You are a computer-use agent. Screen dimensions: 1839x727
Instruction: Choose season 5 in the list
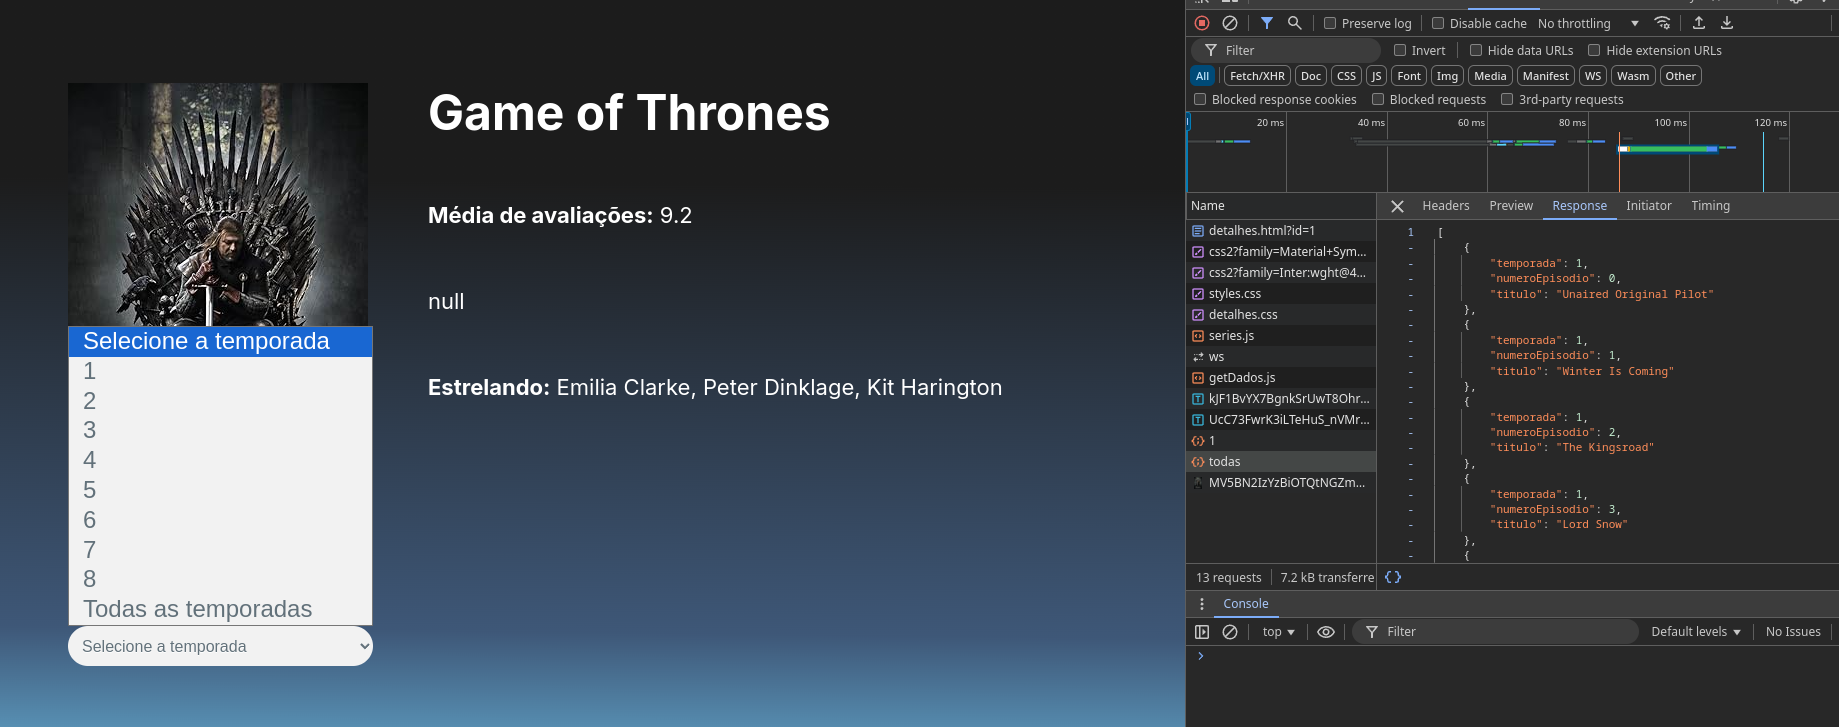click(x=220, y=490)
